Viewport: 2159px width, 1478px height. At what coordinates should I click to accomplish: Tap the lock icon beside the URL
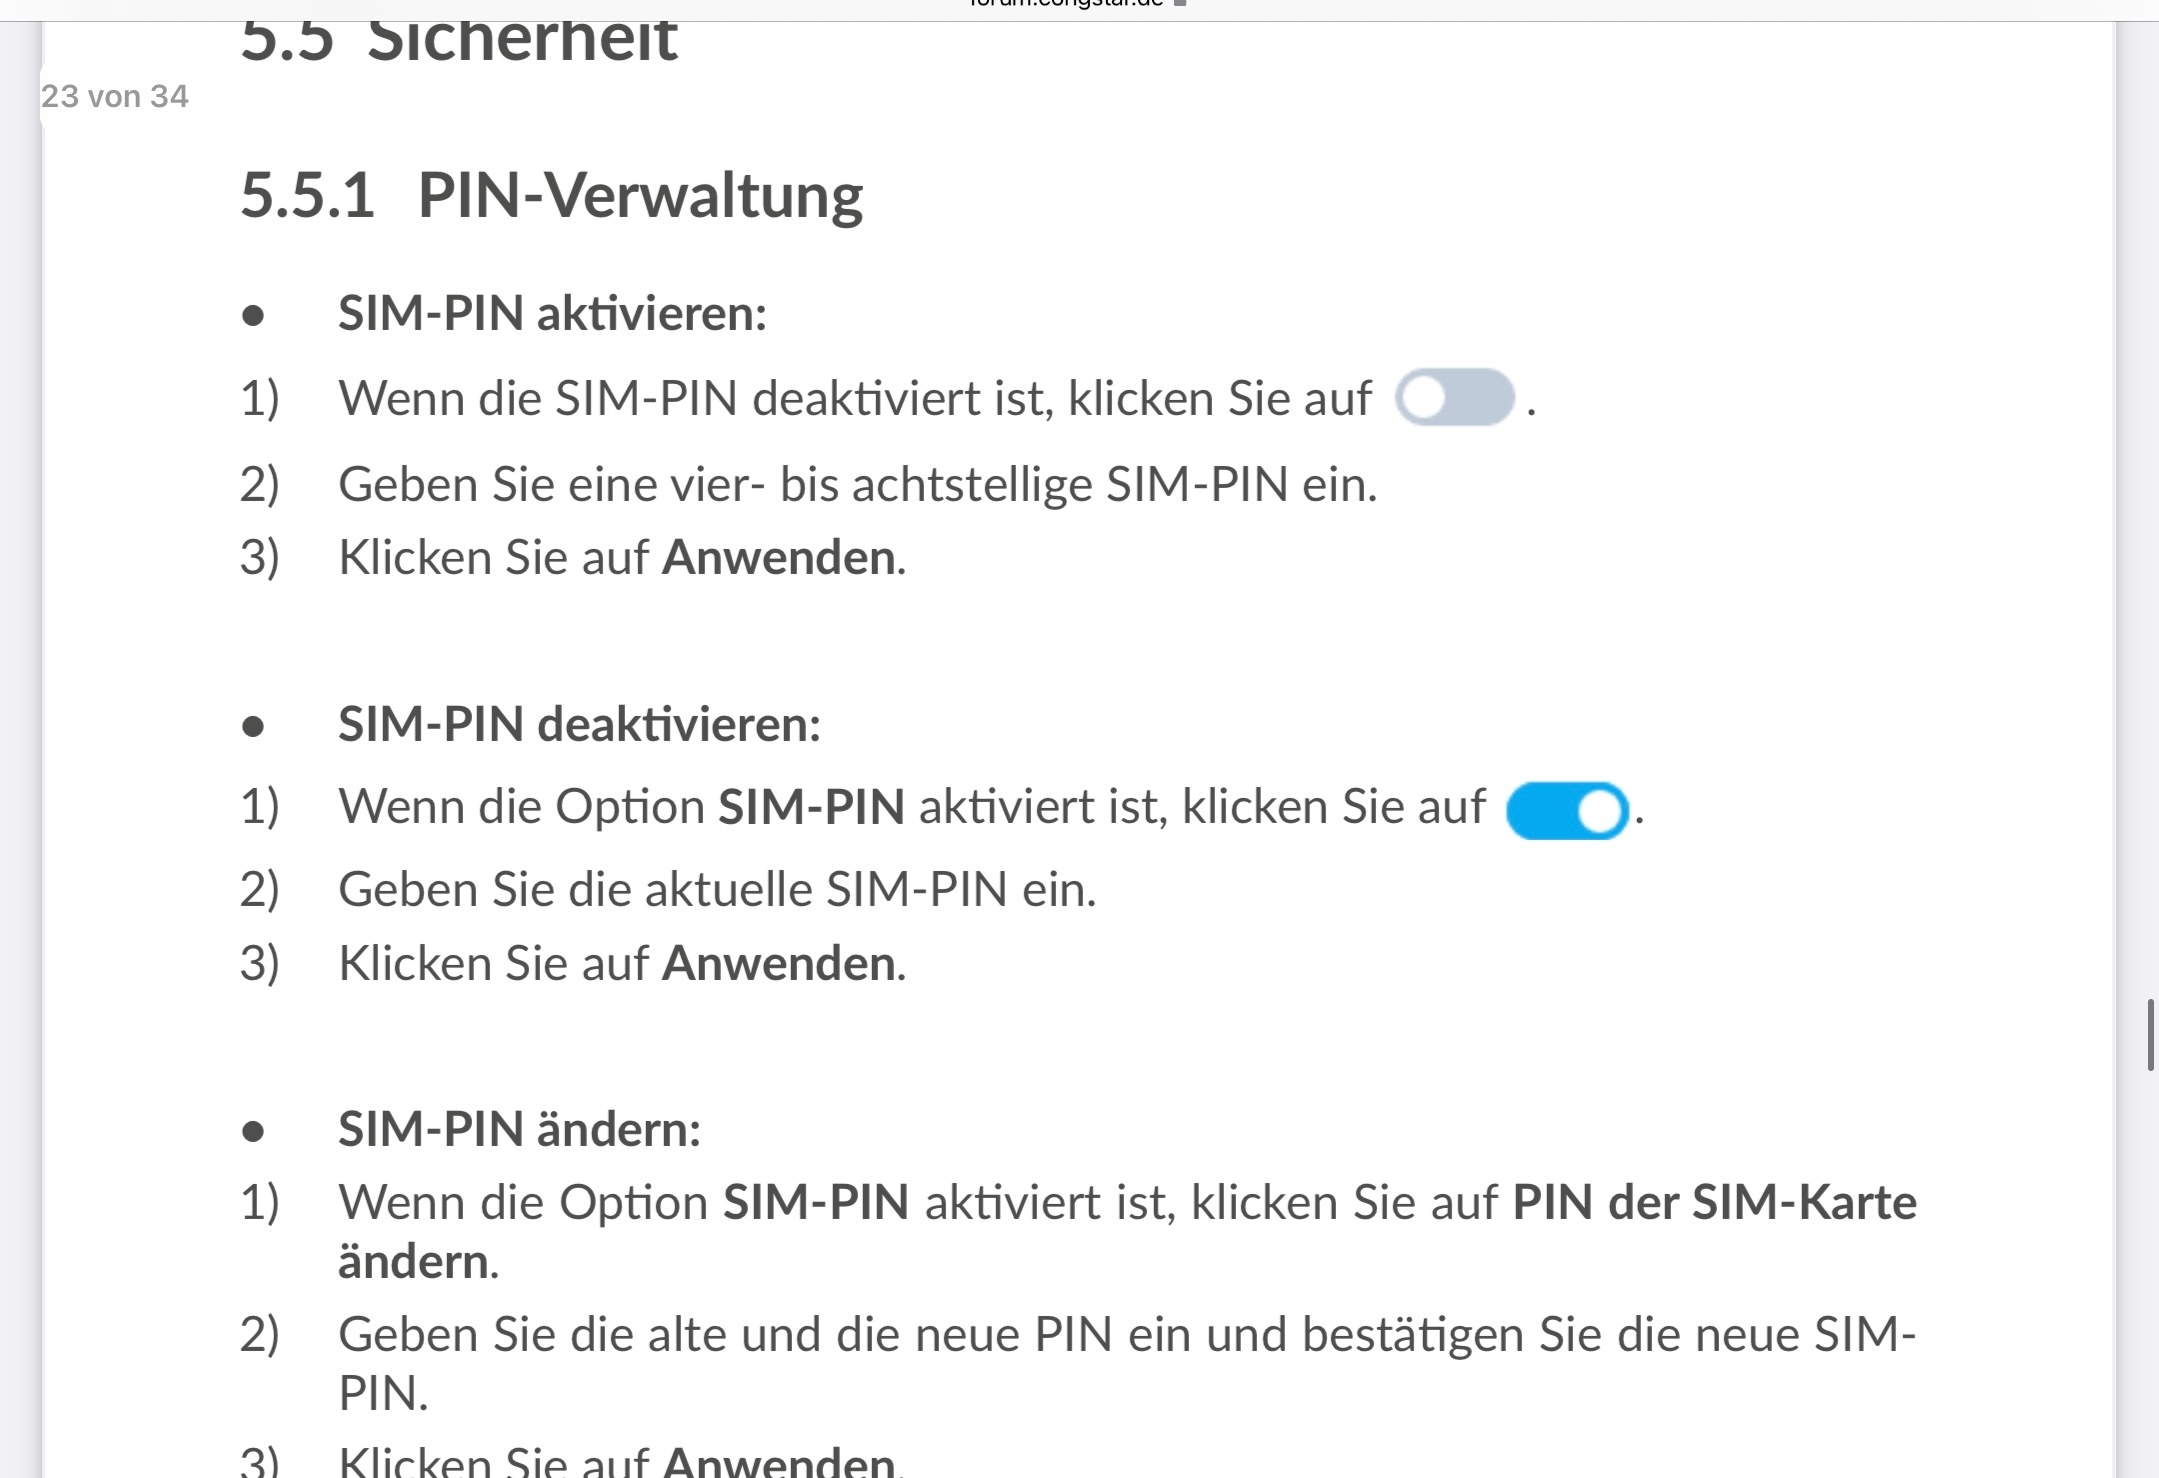point(1180,3)
